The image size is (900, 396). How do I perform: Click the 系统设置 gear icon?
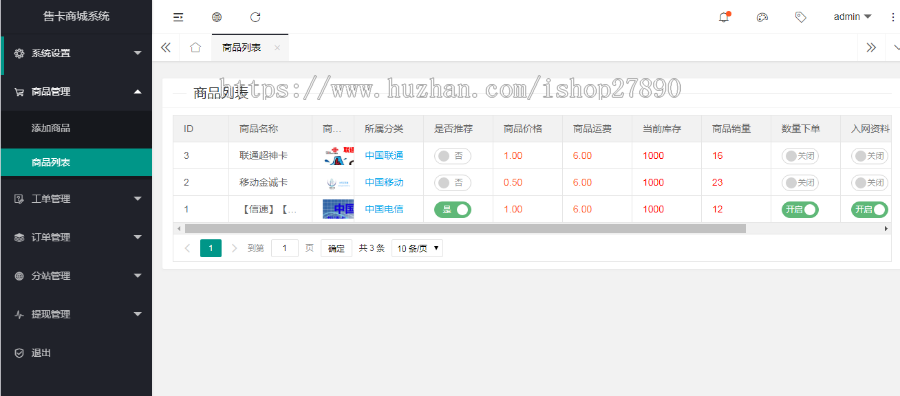coord(20,53)
